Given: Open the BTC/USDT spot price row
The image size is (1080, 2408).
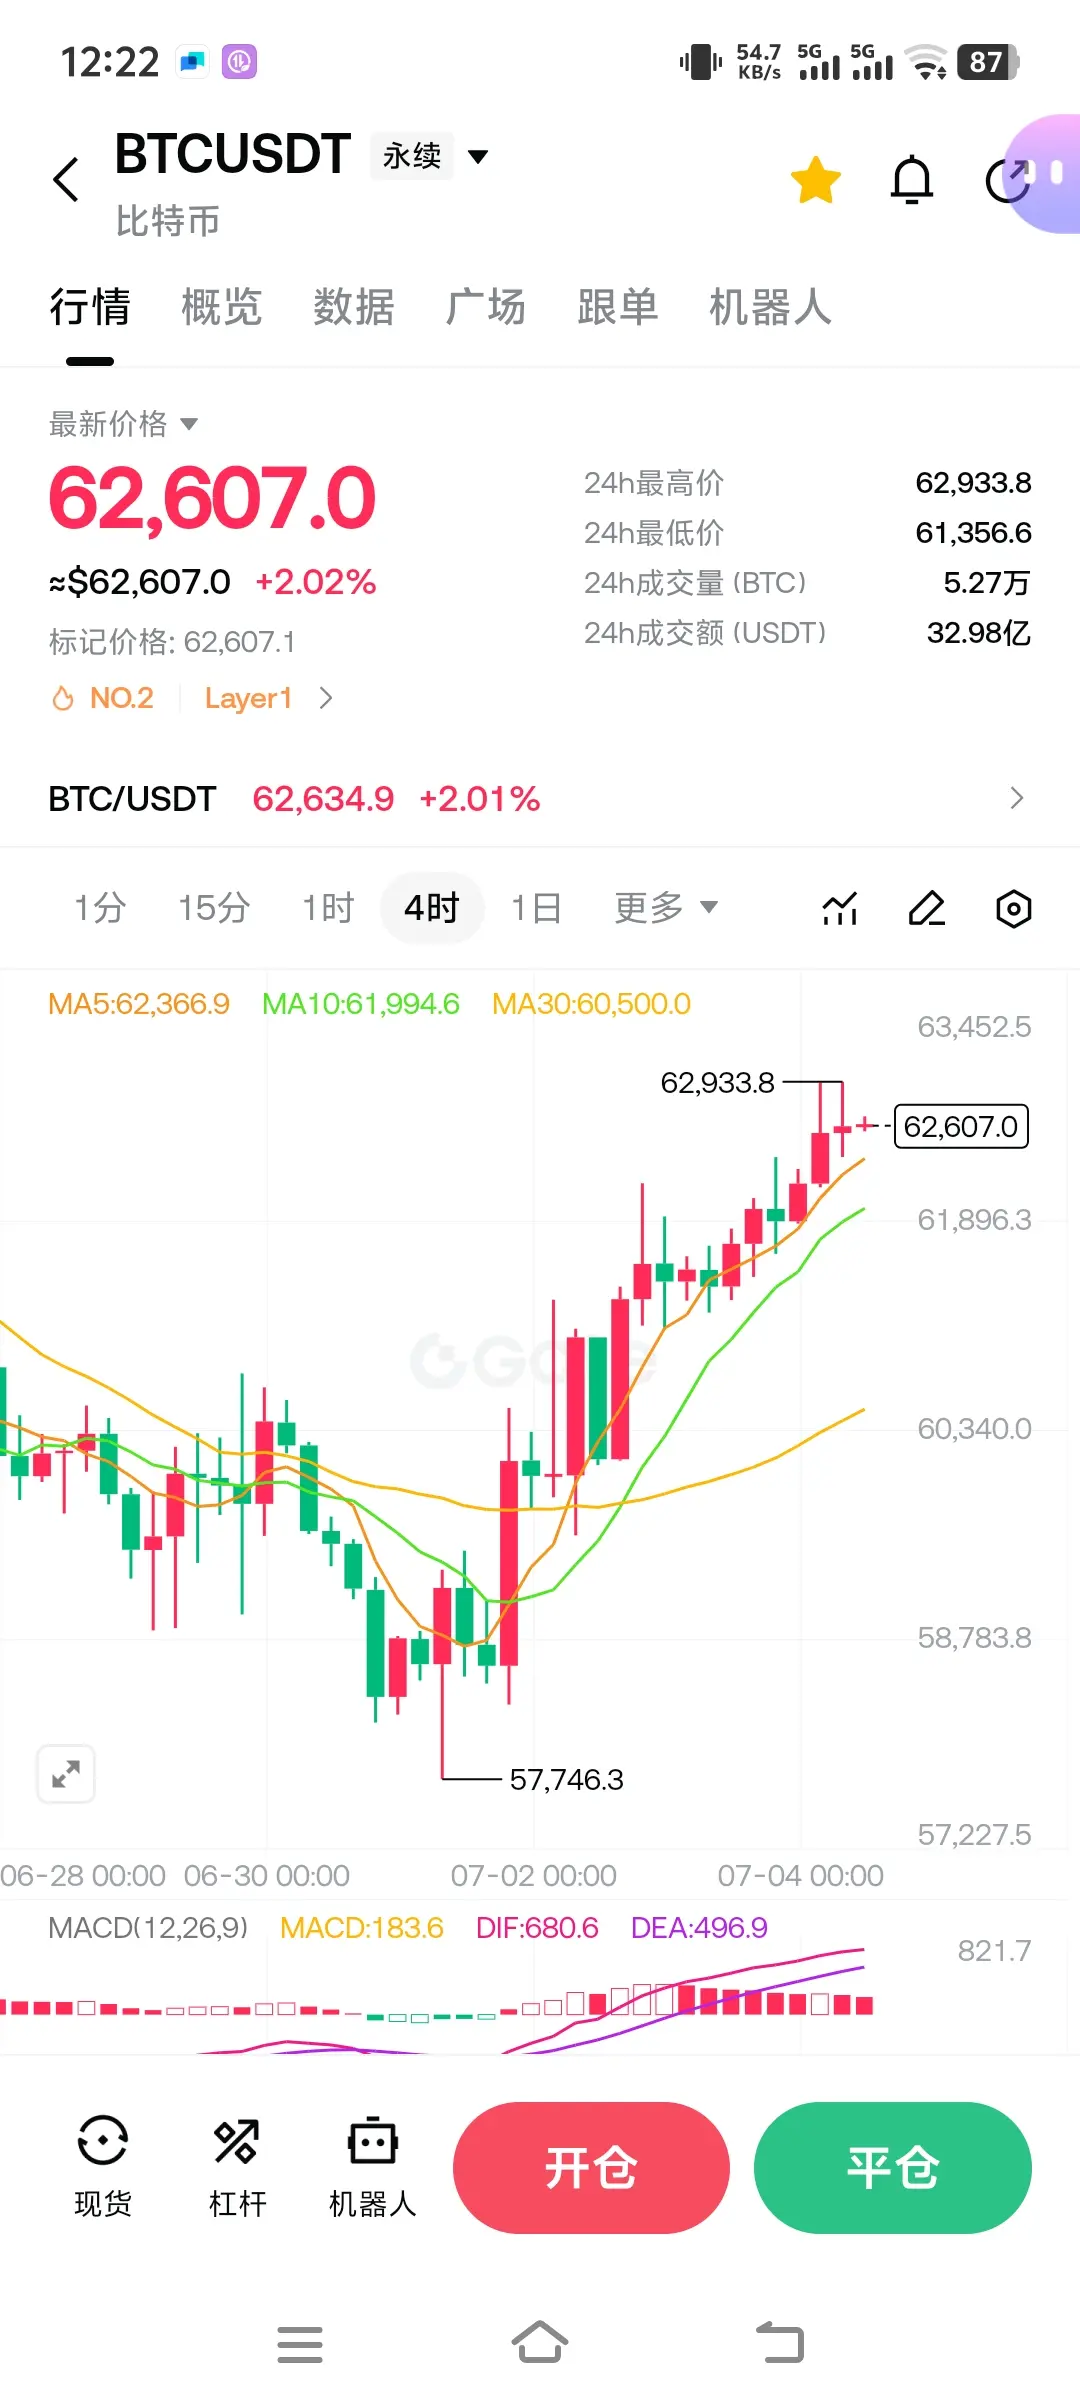Looking at the screenshot, I should coord(540,798).
